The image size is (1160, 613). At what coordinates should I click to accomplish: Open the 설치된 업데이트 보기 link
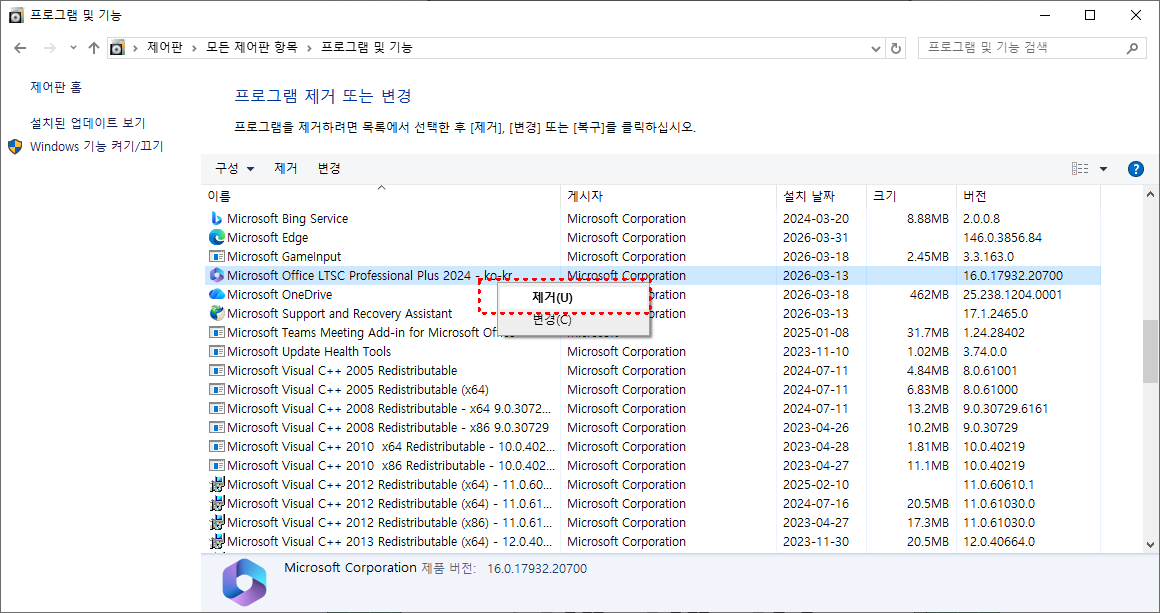point(87,123)
